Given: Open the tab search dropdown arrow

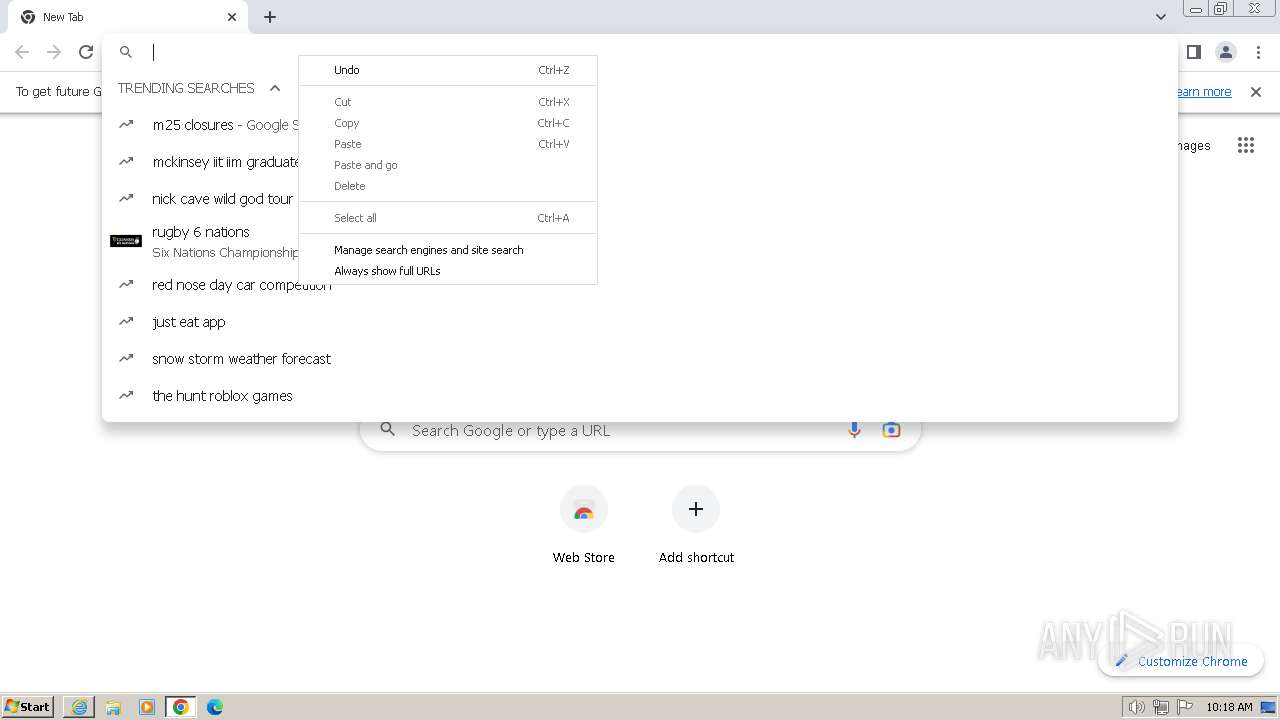Looking at the screenshot, I should (x=1160, y=17).
